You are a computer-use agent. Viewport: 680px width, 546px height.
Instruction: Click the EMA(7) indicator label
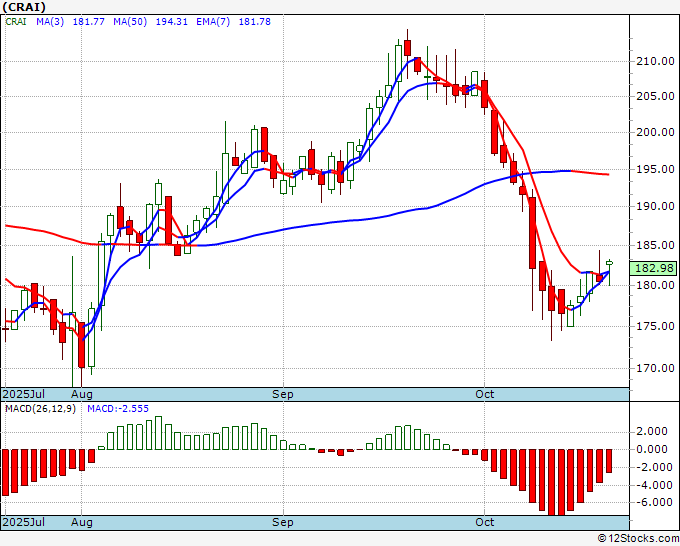click(213, 21)
